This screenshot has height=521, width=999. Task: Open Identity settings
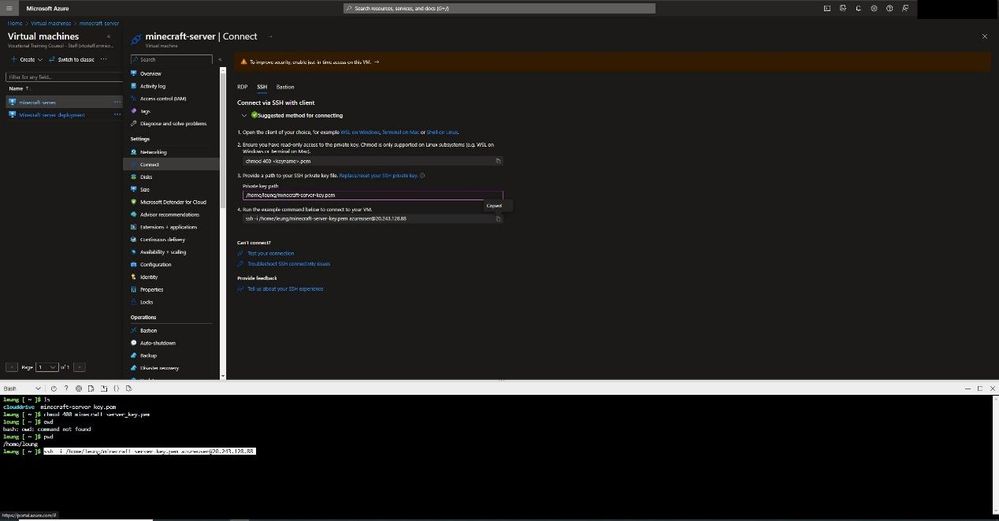tap(148, 277)
